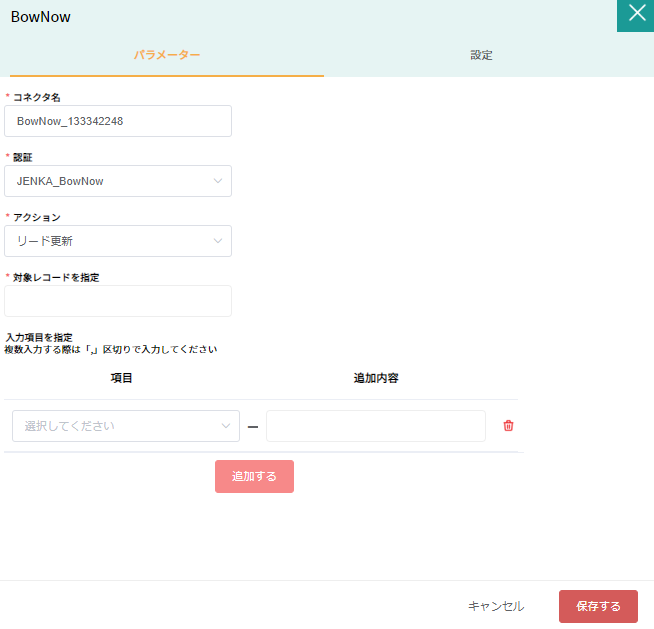Screen dimensions: 654x629
Task: Select the 追加内容 column header
Action: (x=376, y=378)
